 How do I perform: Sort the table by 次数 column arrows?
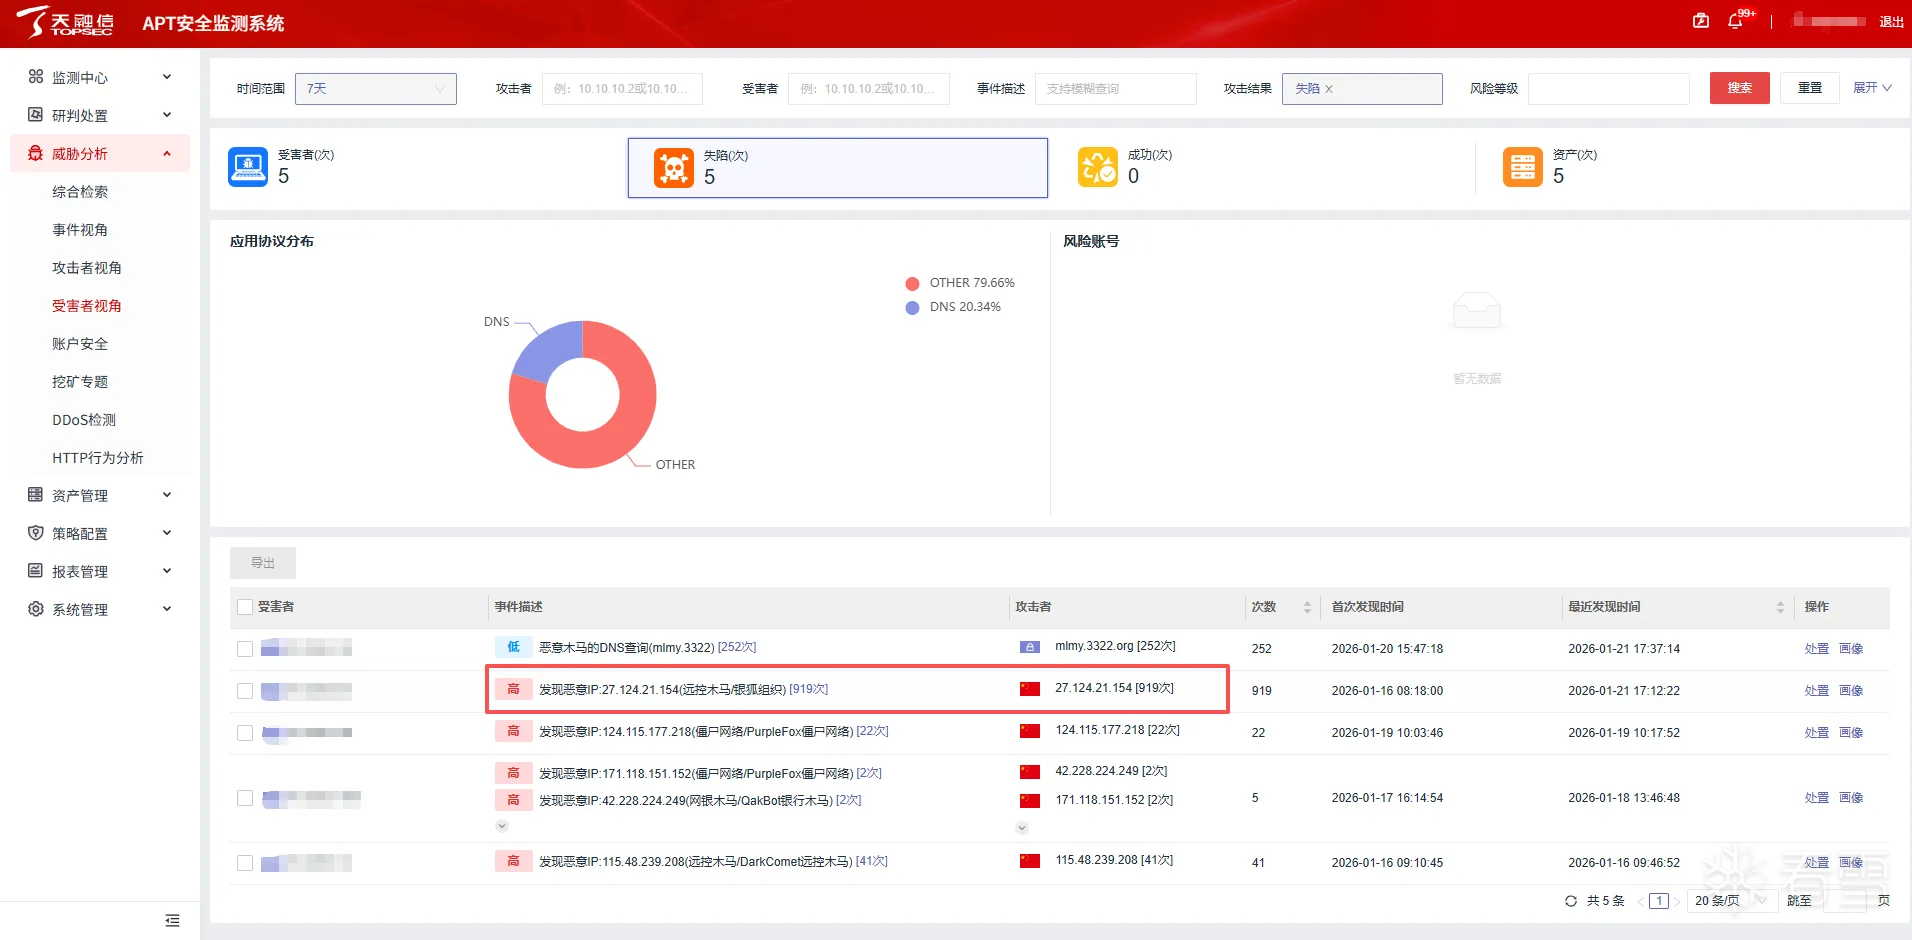click(x=1307, y=607)
